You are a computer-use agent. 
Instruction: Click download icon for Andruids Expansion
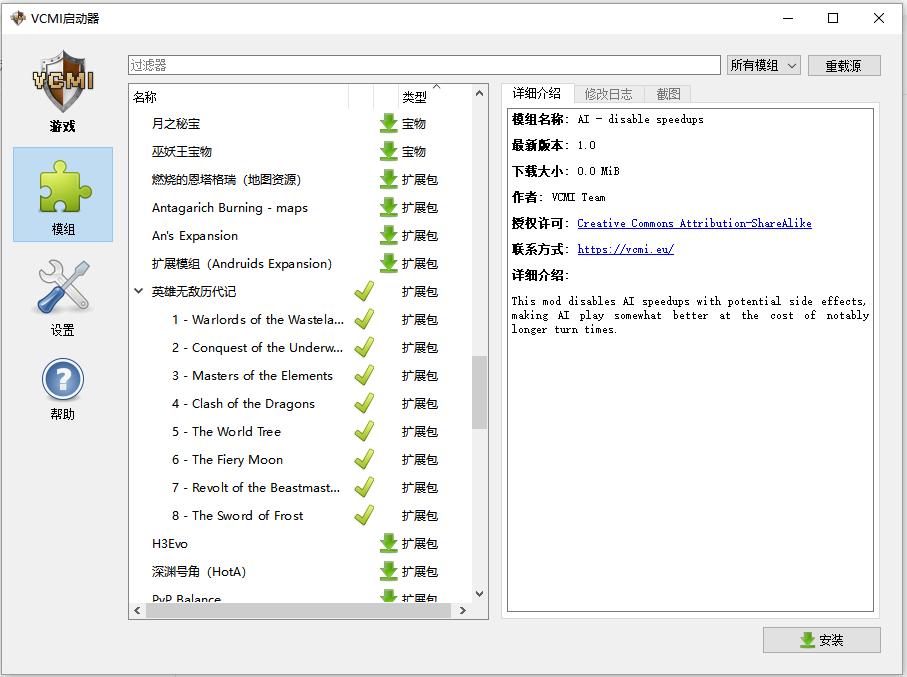click(x=388, y=263)
